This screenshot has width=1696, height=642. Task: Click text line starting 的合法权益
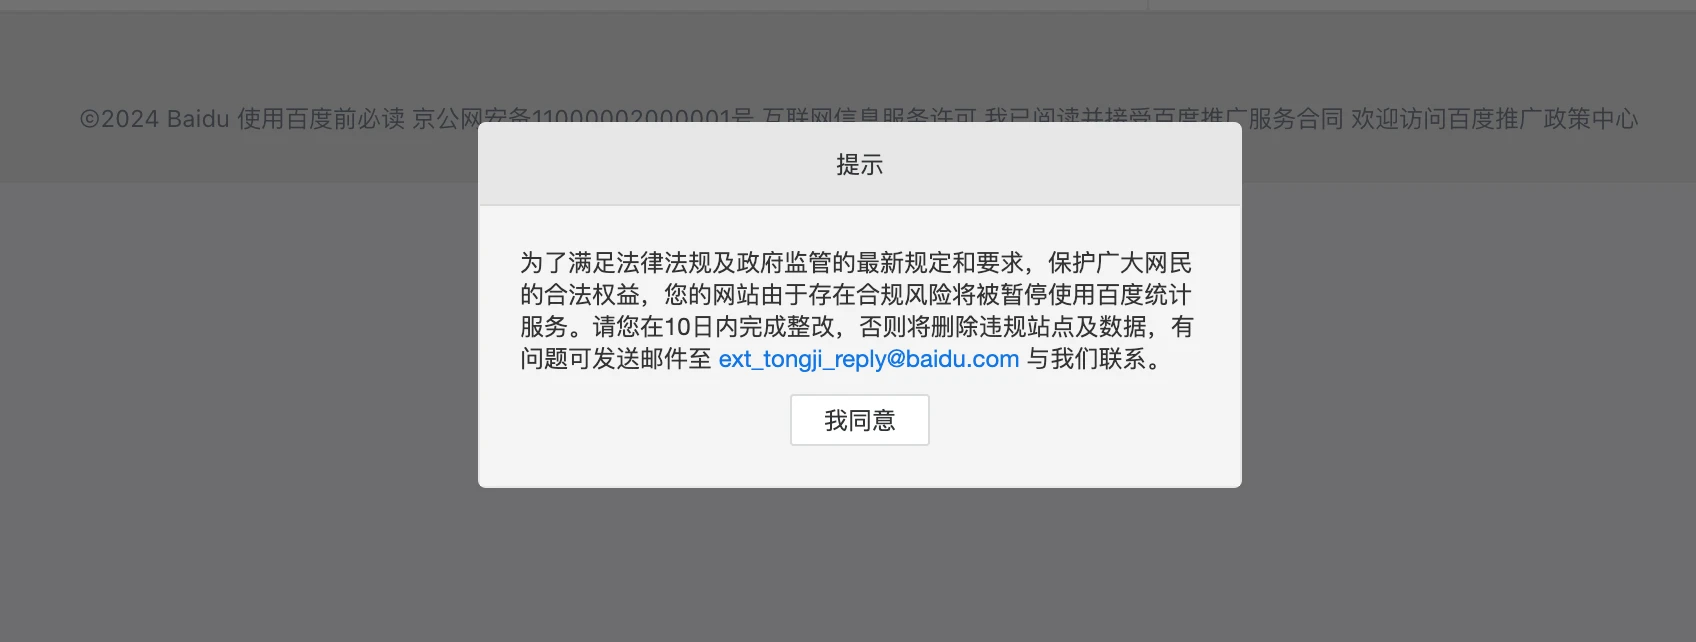coord(856,295)
